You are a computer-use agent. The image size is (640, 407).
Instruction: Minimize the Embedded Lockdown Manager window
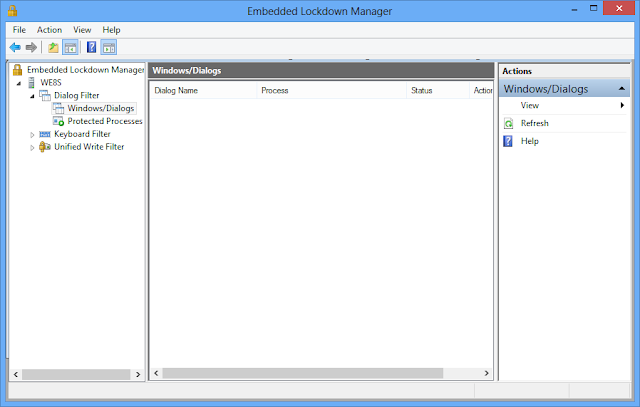[x=574, y=9]
